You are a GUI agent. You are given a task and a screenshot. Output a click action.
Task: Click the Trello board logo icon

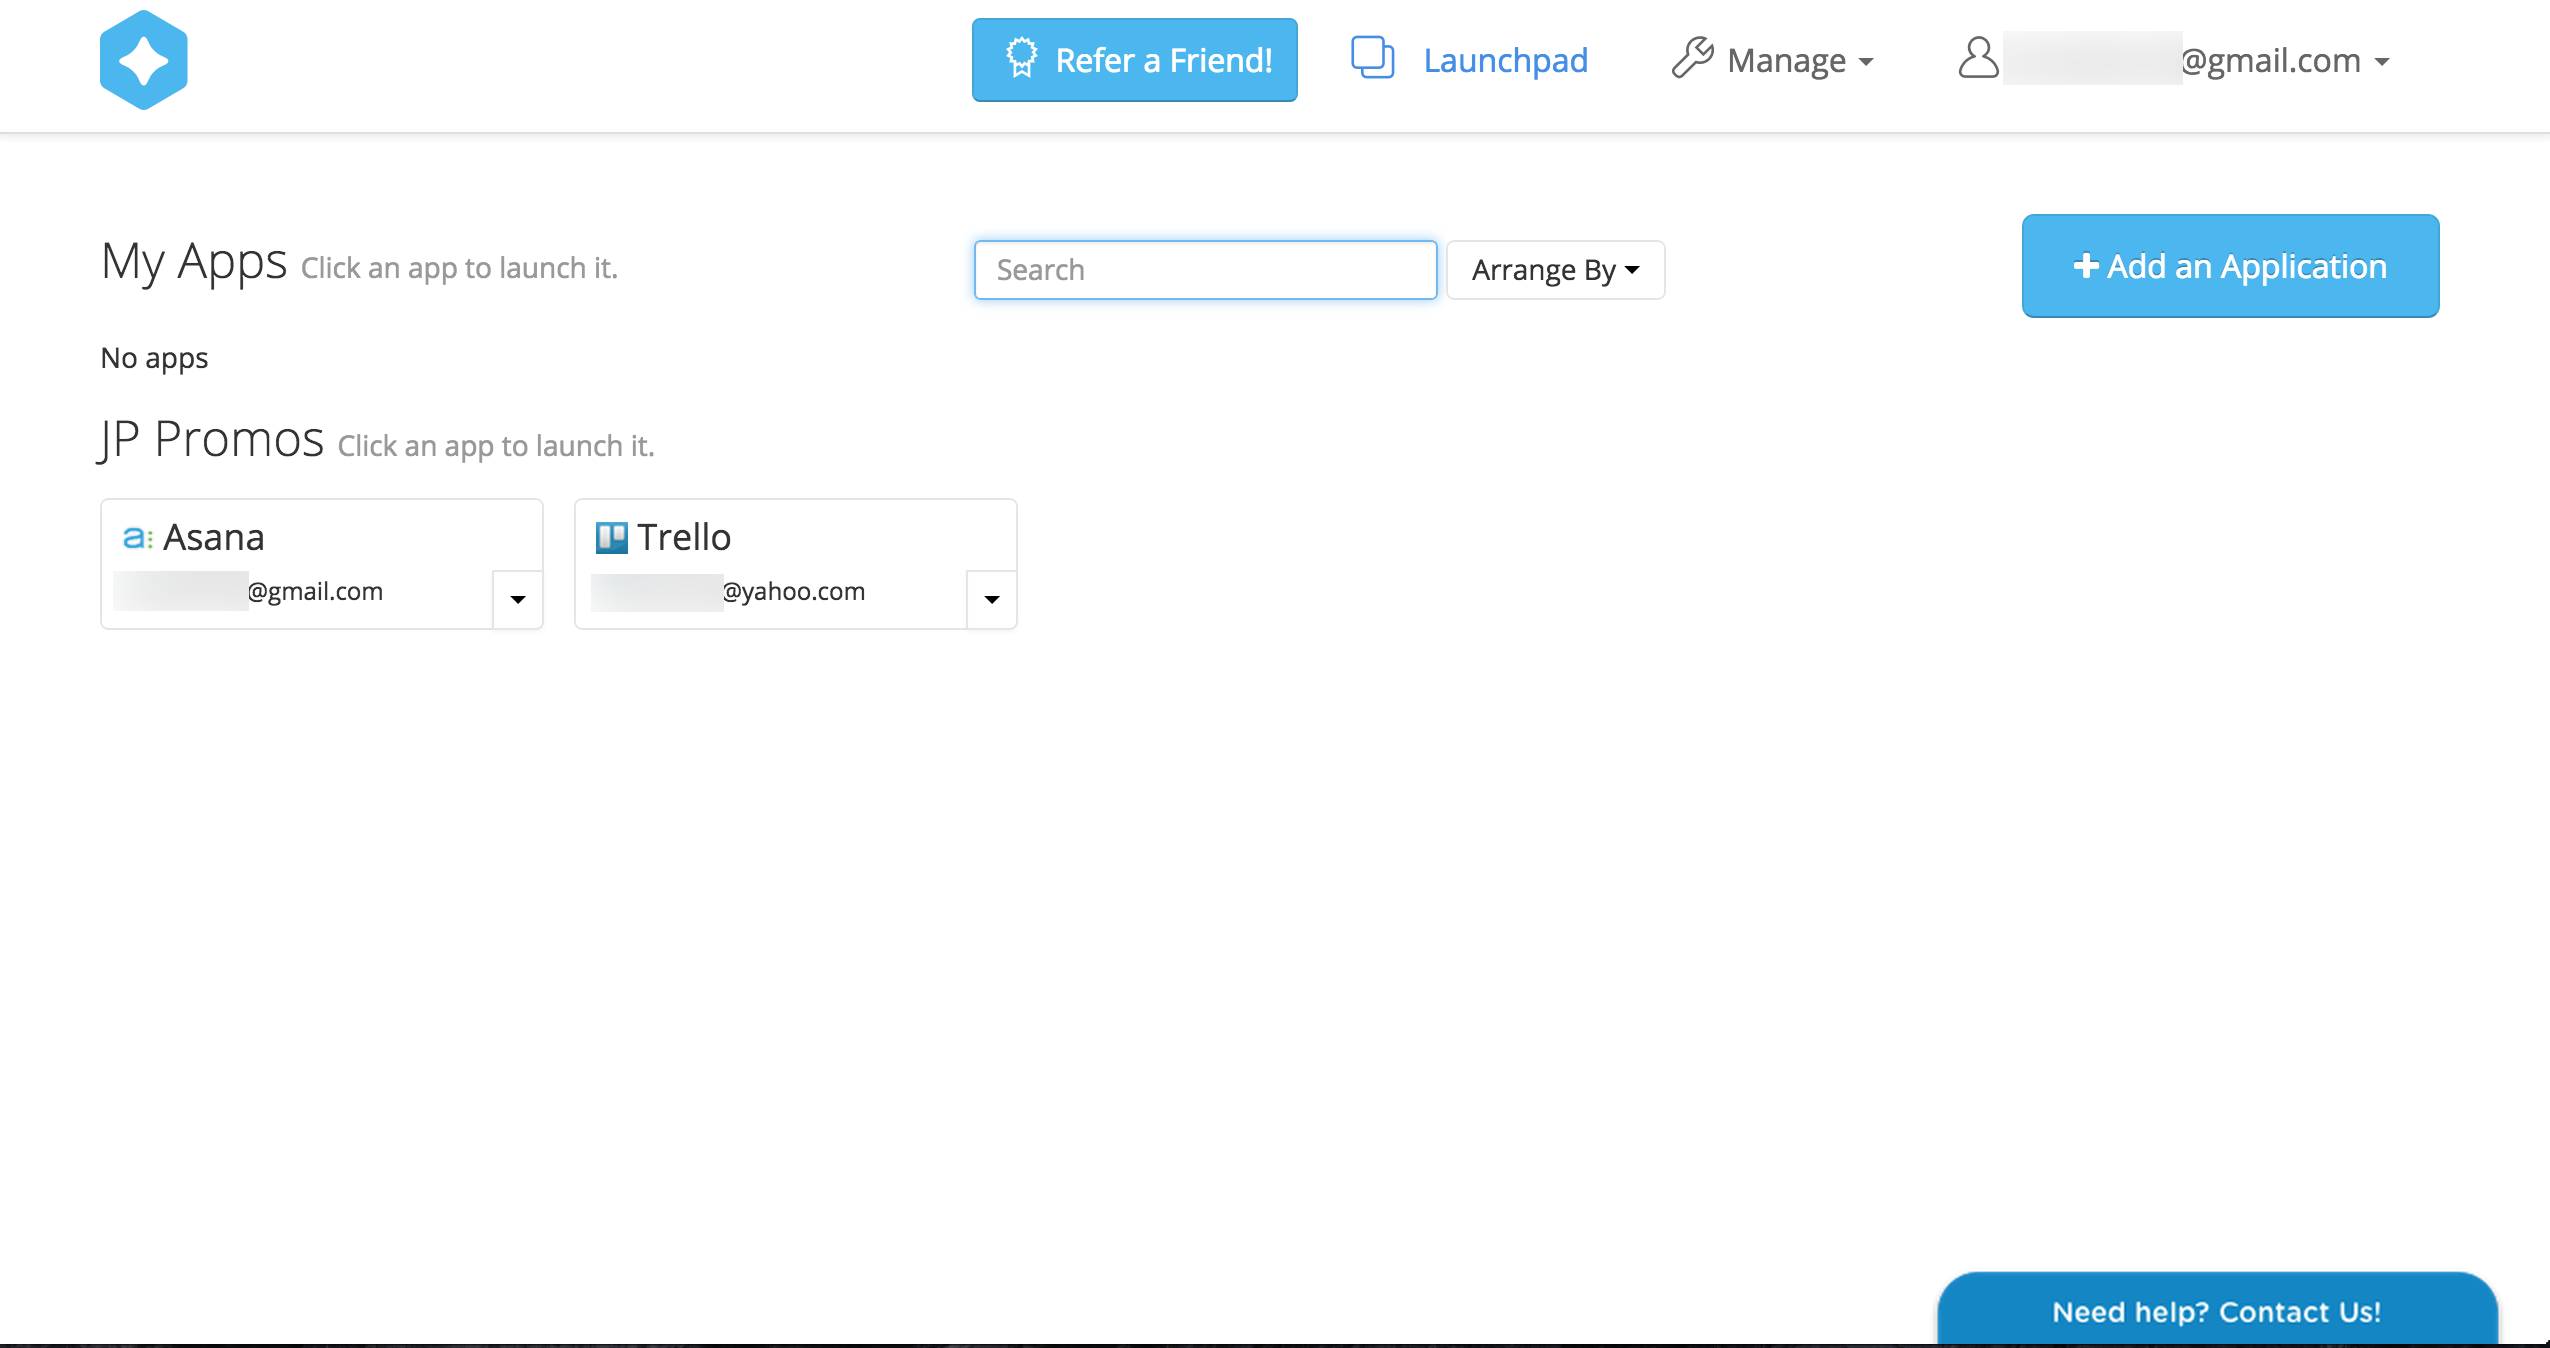pyautogui.click(x=611, y=538)
